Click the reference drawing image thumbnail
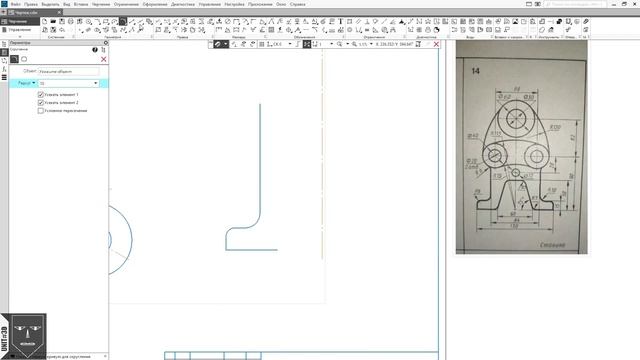 pyautogui.click(x=522, y=147)
